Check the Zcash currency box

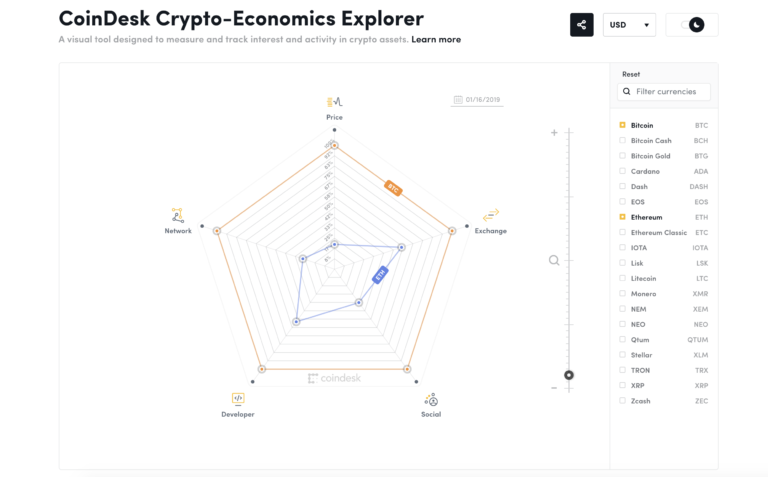pos(622,401)
